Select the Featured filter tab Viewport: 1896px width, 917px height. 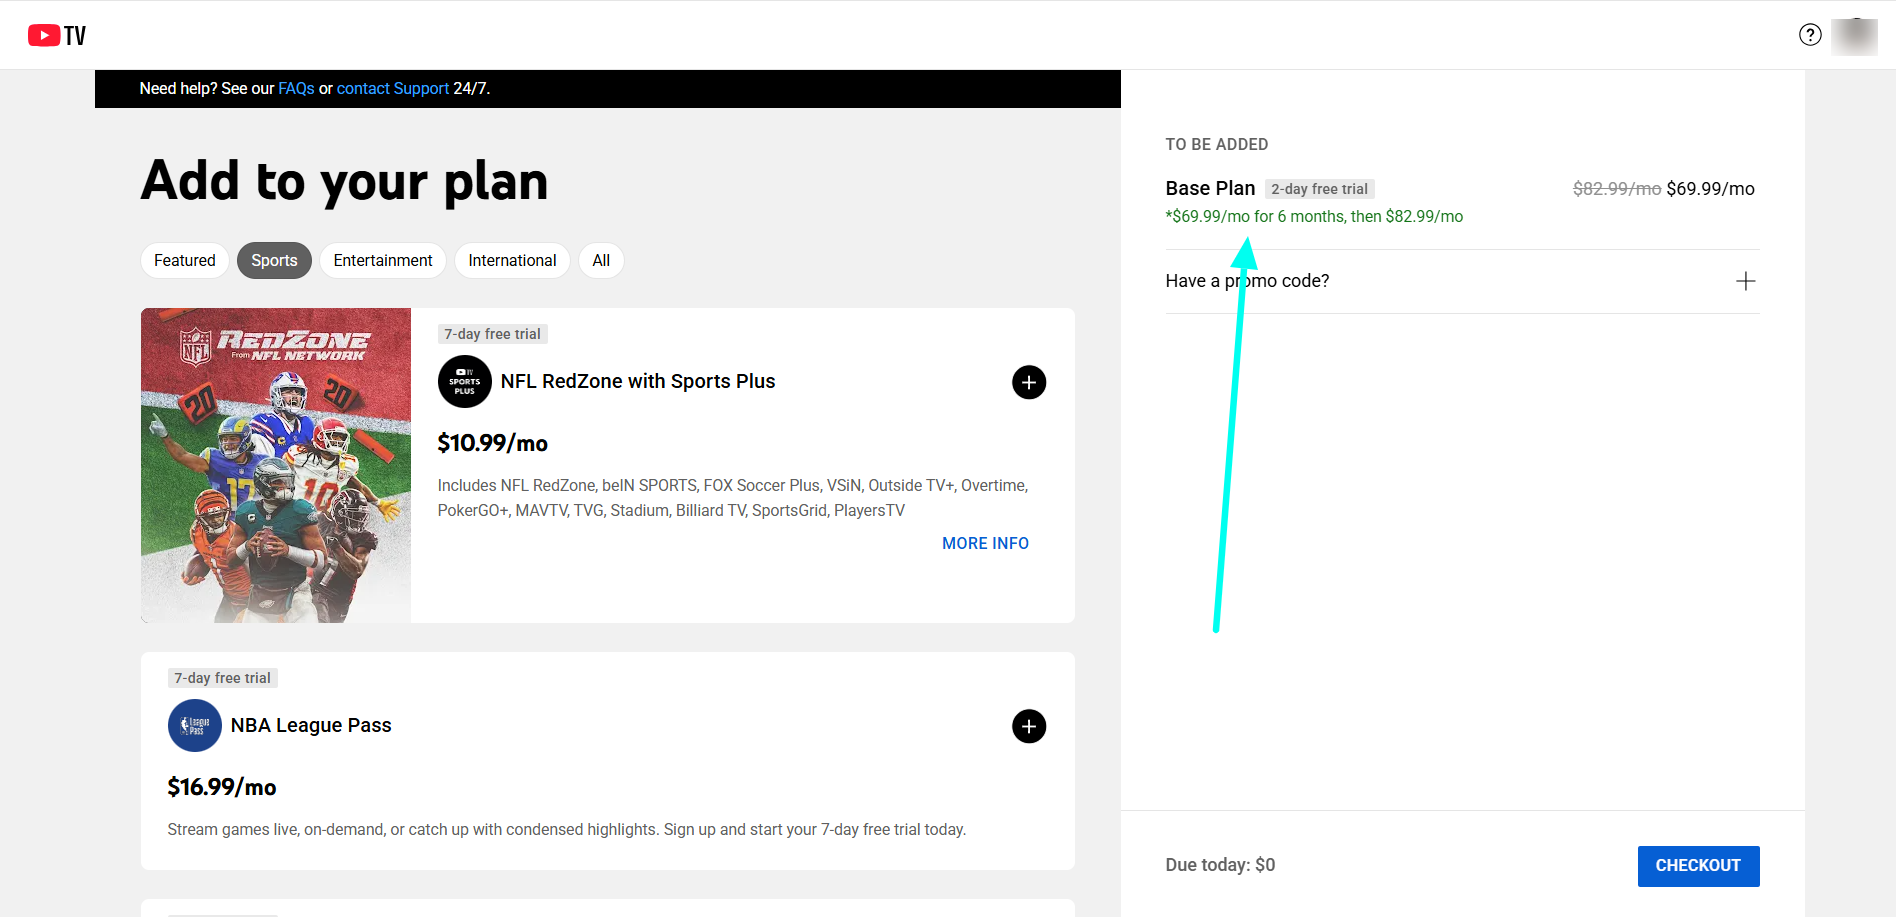point(185,261)
